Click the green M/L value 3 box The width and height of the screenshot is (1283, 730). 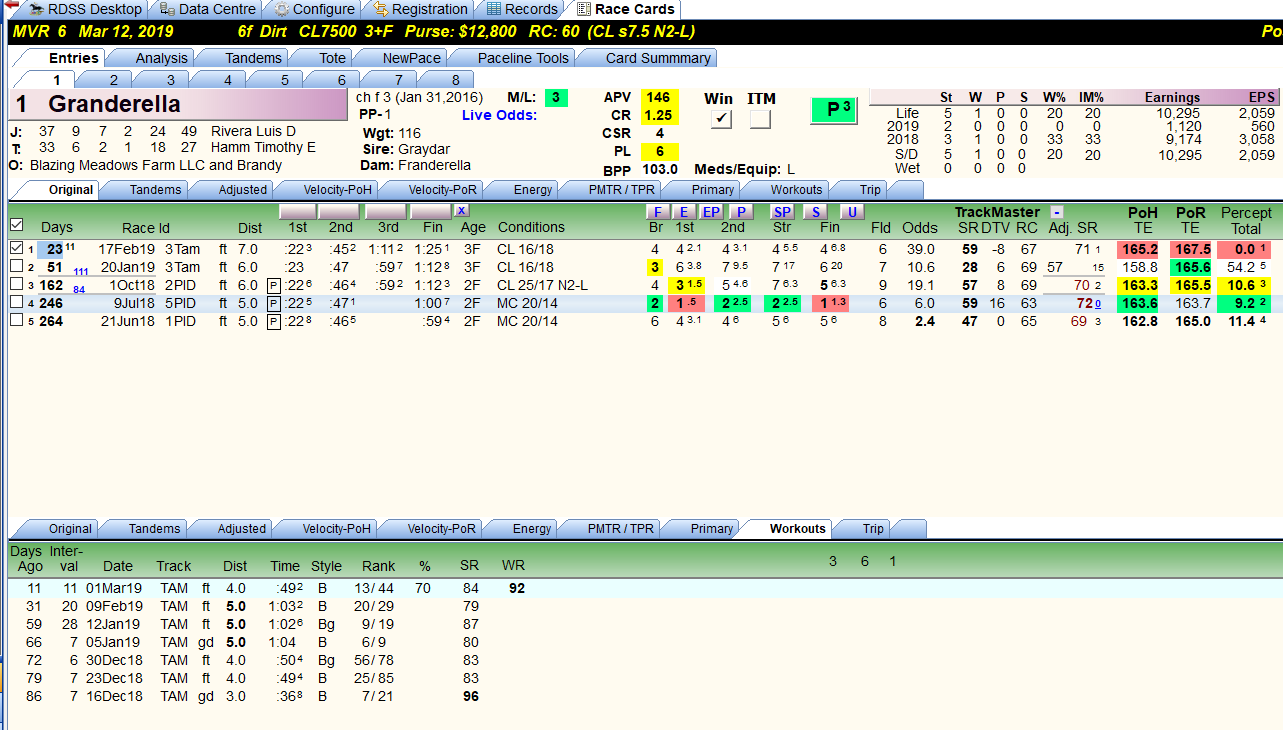coord(556,98)
